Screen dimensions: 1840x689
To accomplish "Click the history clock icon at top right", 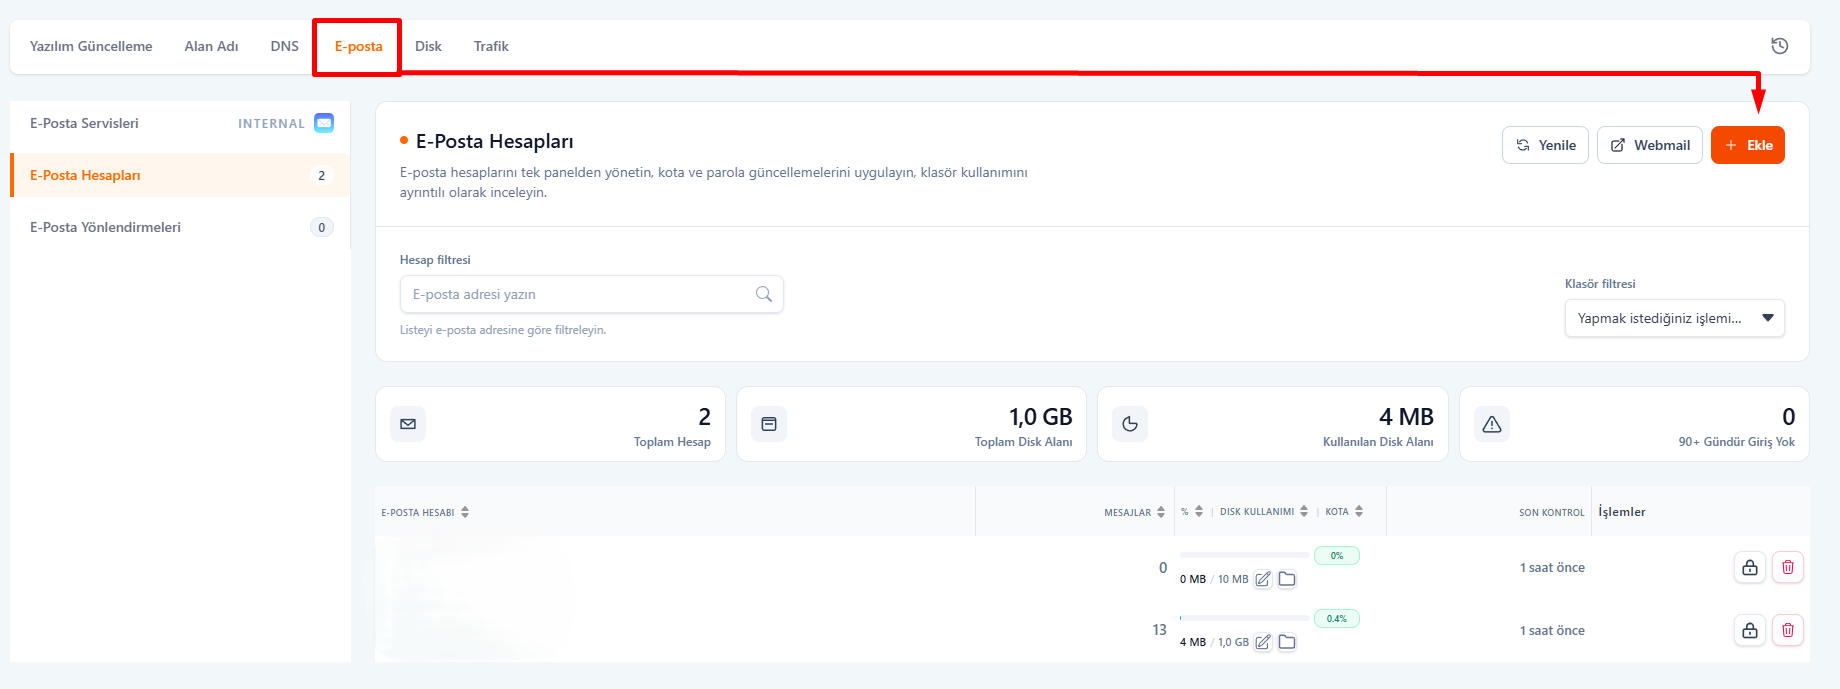I will pyautogui.click(x=1779, y=46).
